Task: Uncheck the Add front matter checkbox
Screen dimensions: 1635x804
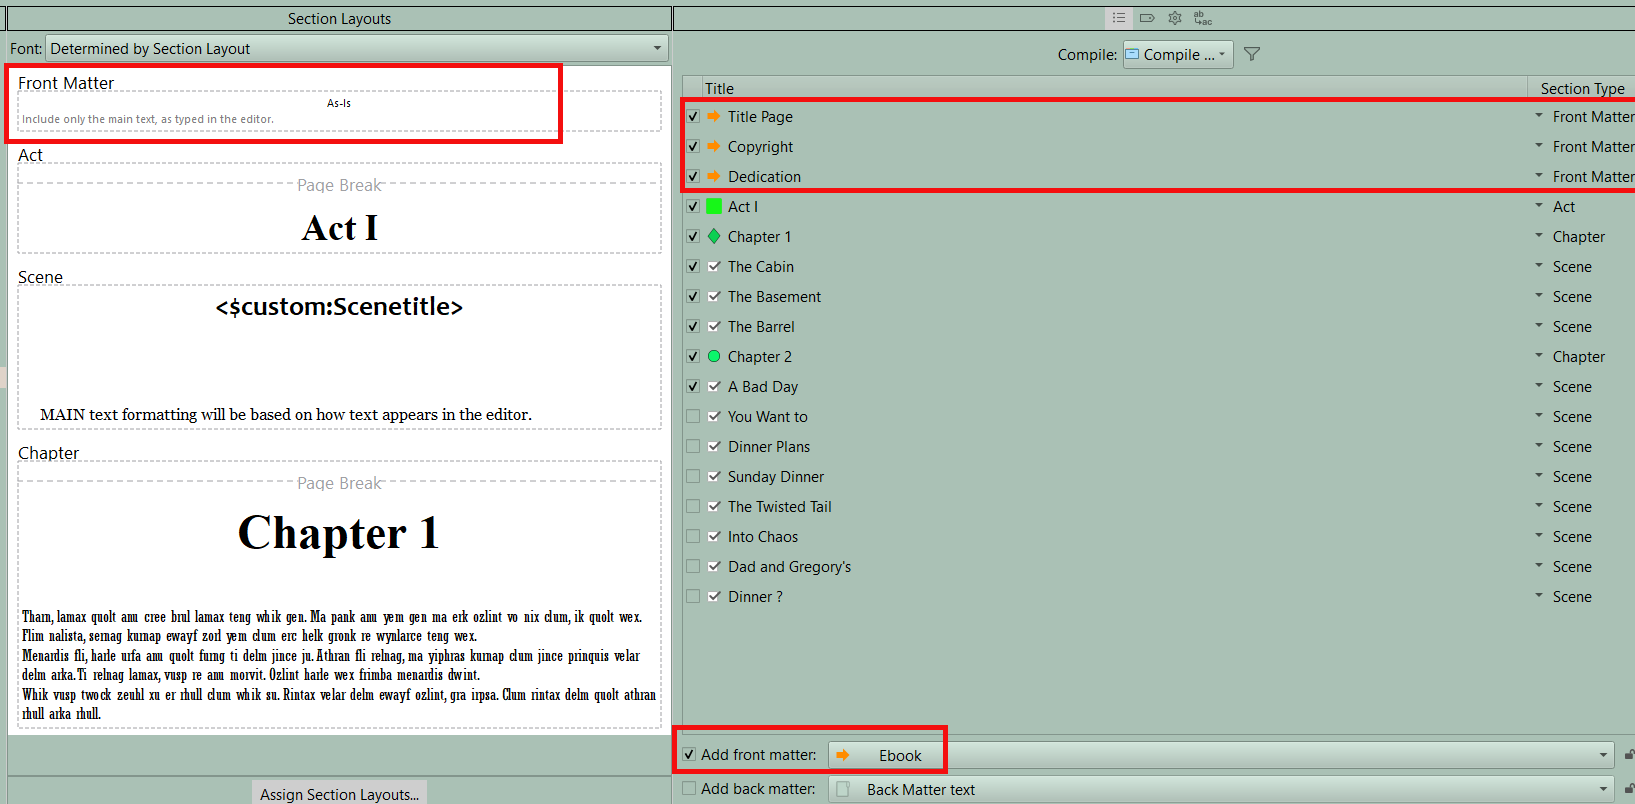Action: [689, 755]
